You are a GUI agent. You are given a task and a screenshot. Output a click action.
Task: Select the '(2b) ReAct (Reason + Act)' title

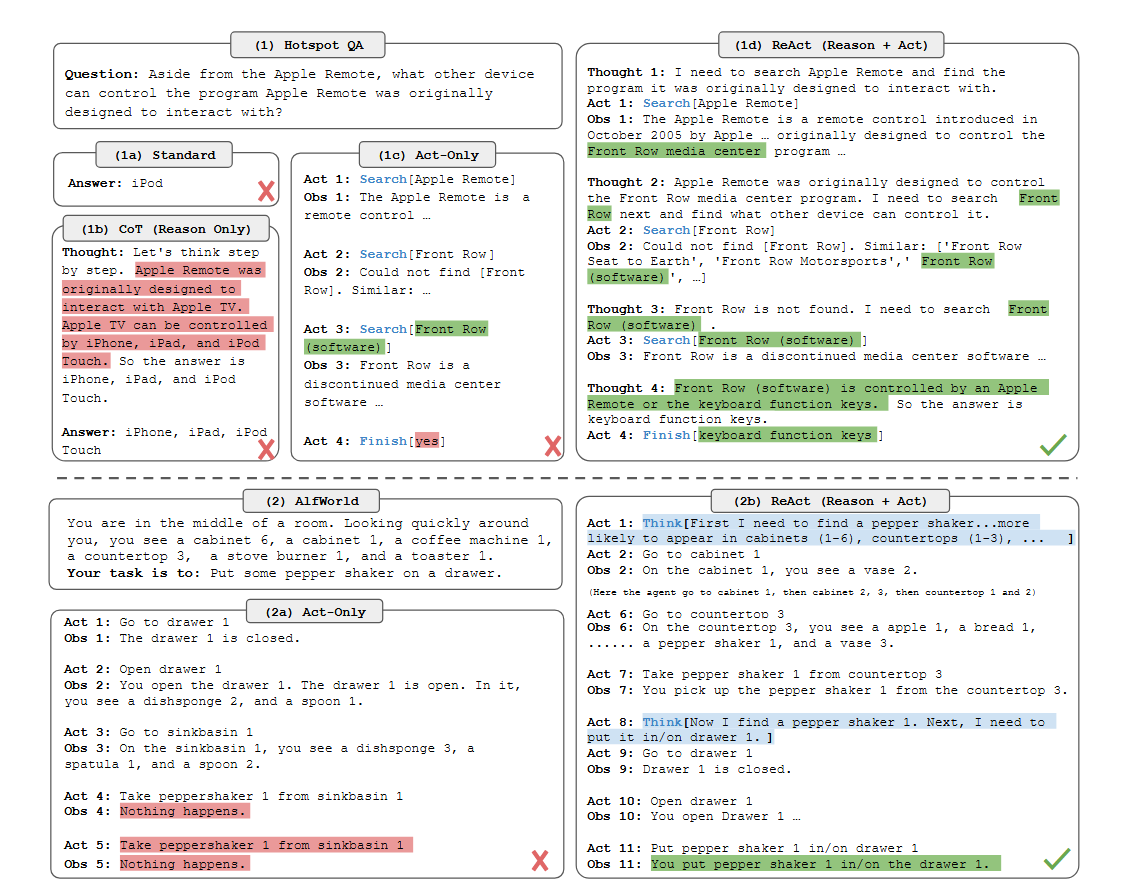830,501
